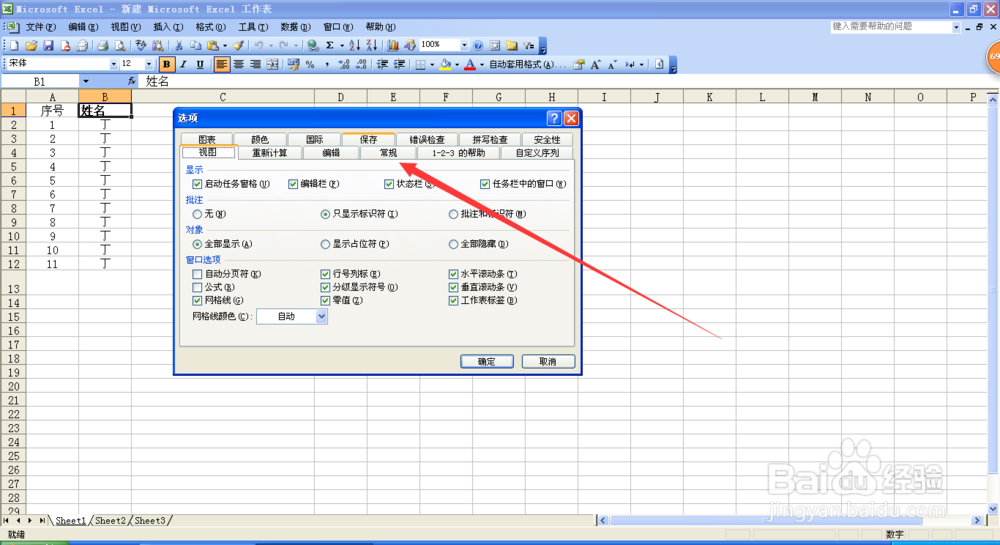The height and width of the screenshot is (545, 1000).
Task: Run spell check via the ABC checkmark icon
Action: 140,45
